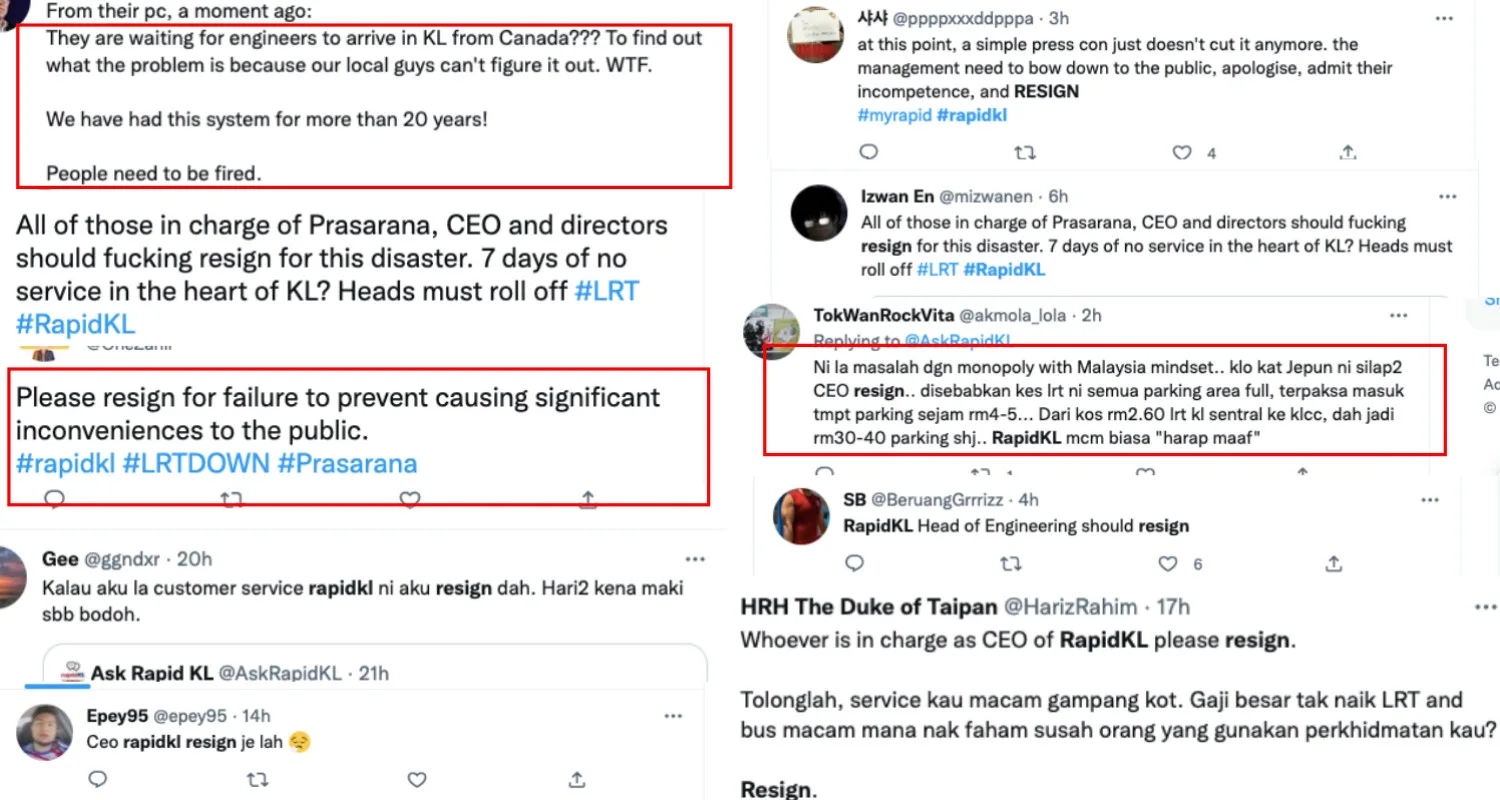Retweet the #myrapid press con tweet
Image resolution: width=1500 pixels, height=800 pixels.
[1025, 153]
